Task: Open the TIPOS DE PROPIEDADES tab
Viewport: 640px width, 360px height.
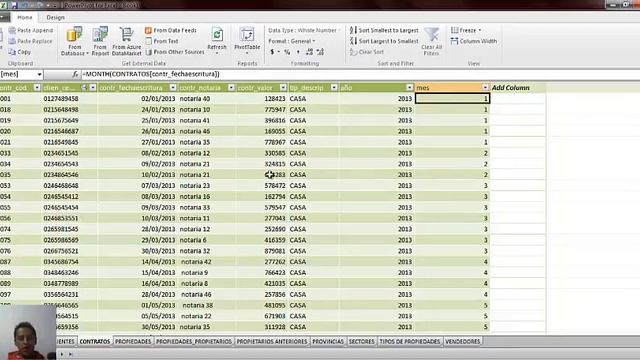Action: click(x=410, y=341)
